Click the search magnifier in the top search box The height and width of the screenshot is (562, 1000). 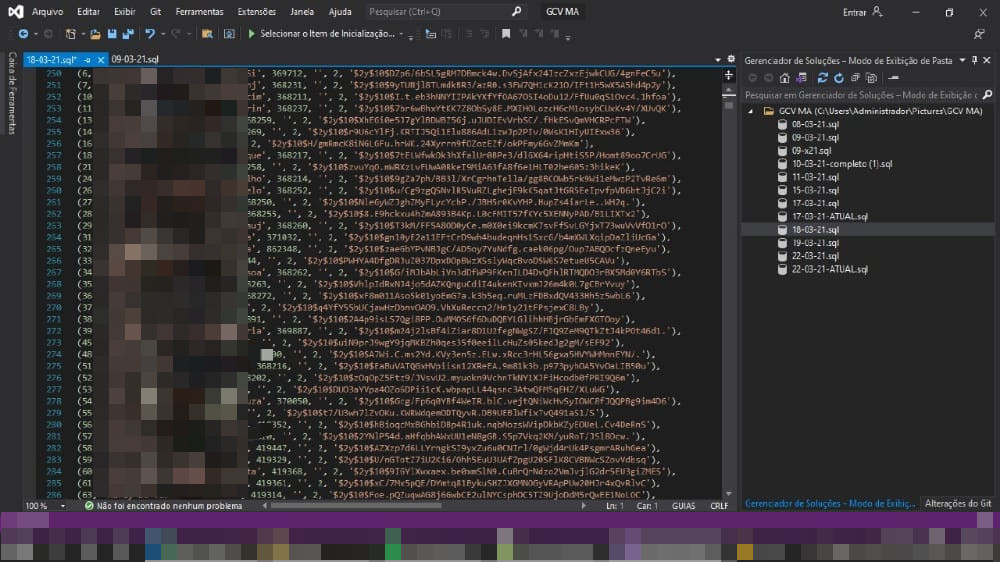tap(517, 11)
